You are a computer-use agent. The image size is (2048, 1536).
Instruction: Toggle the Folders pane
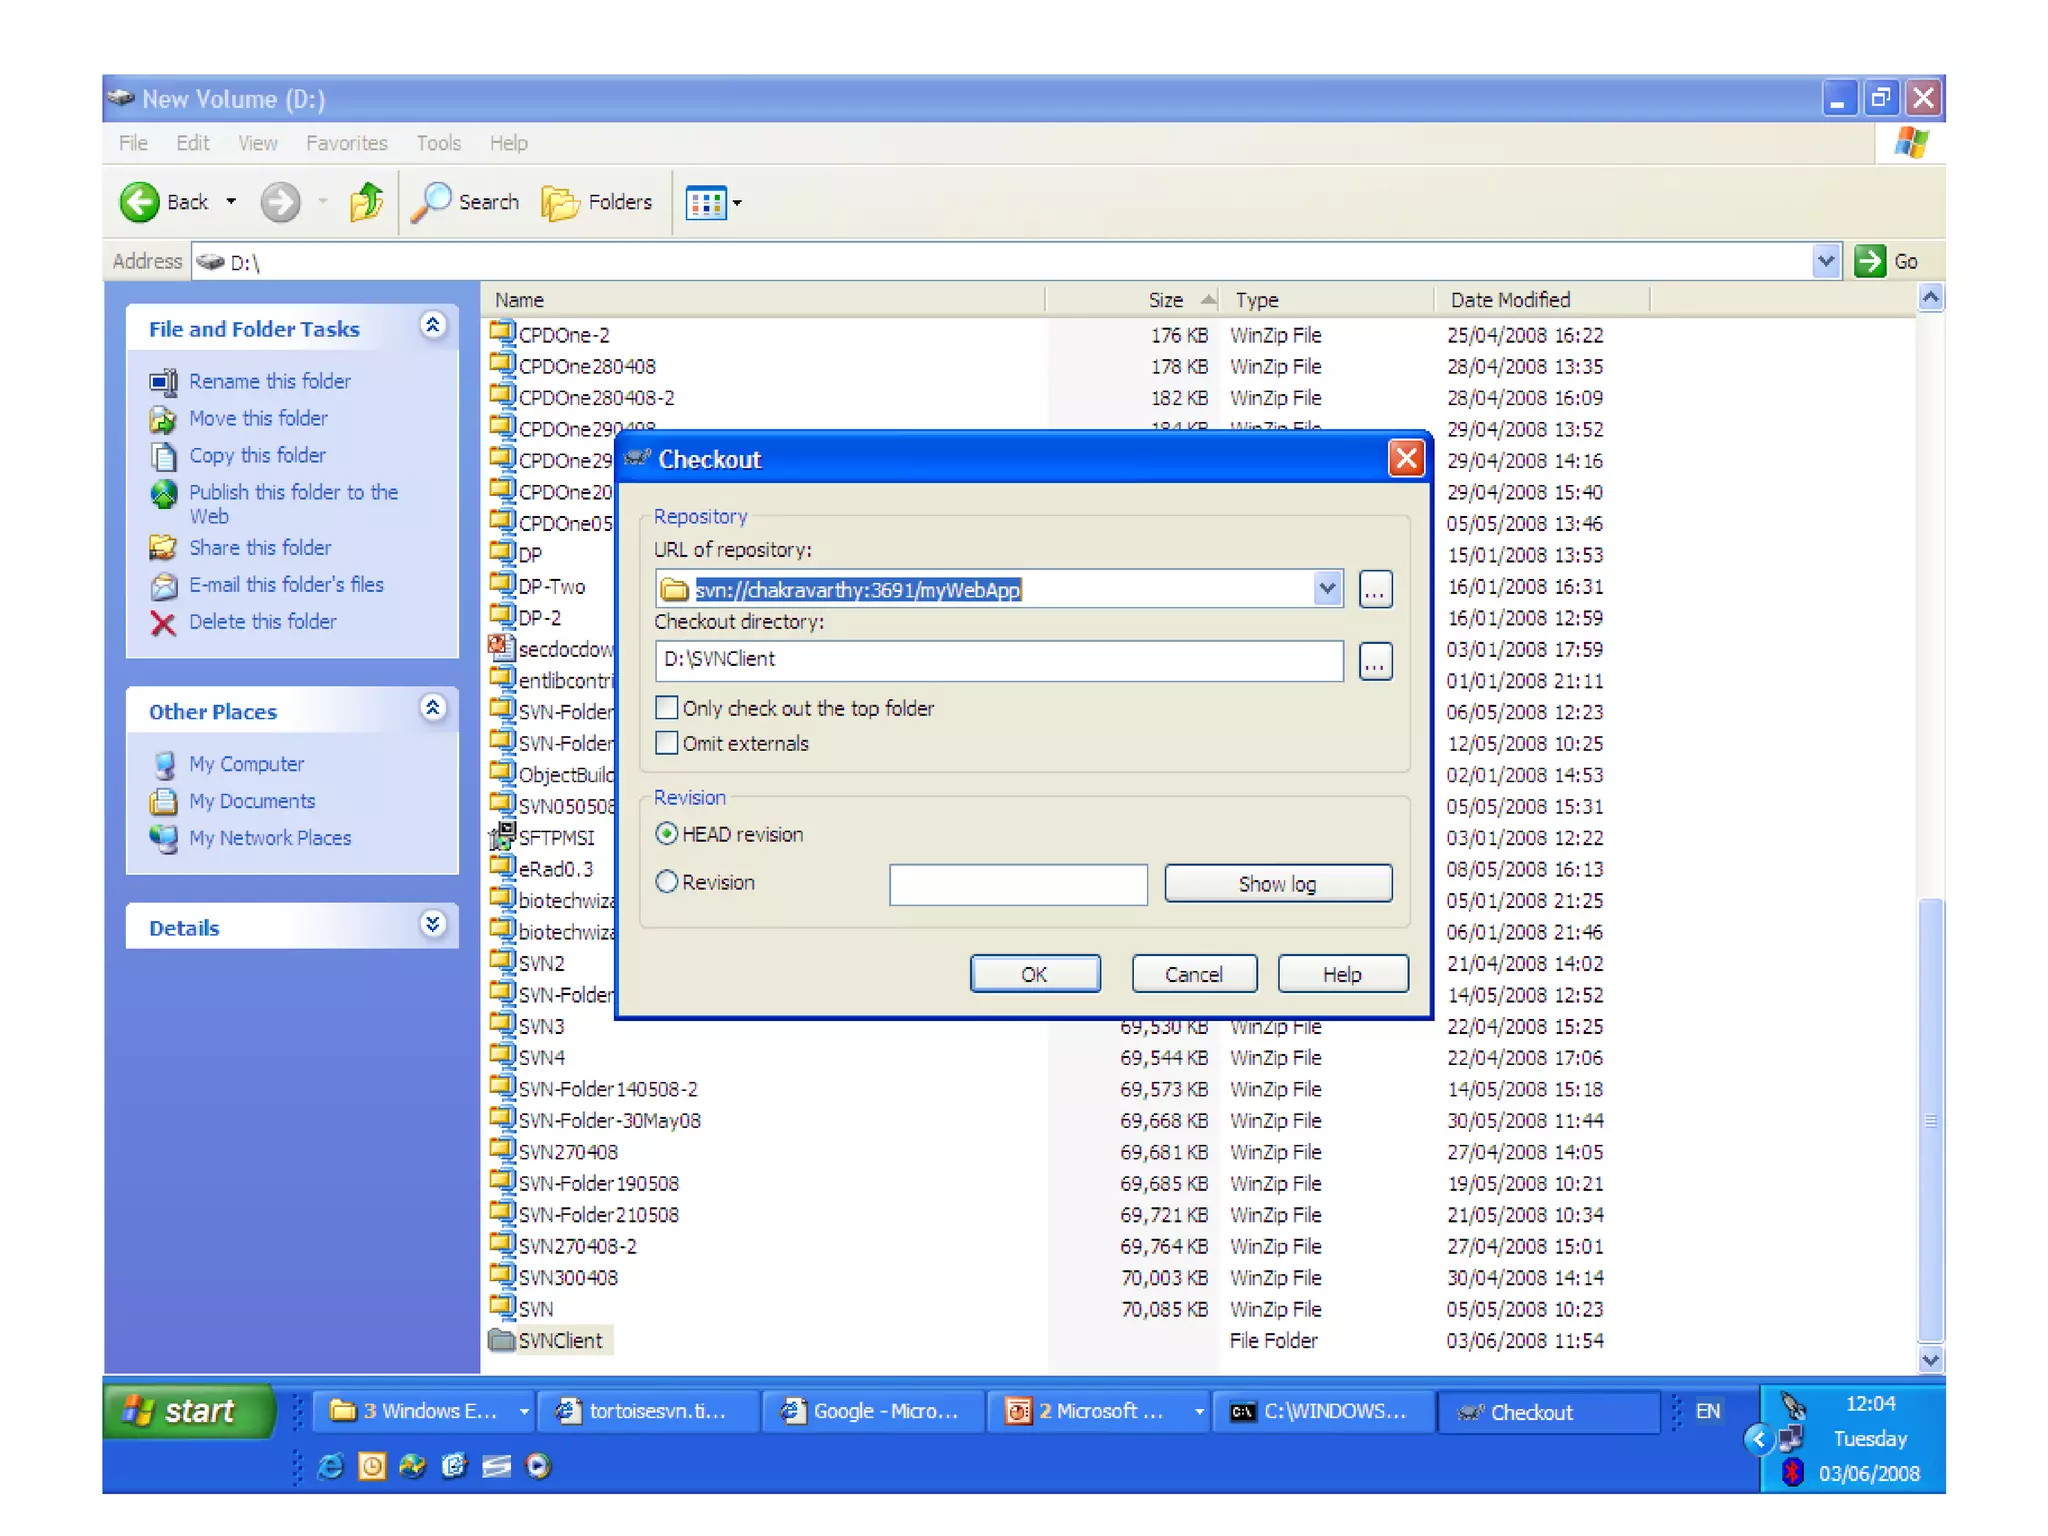(x=597, y=202)
